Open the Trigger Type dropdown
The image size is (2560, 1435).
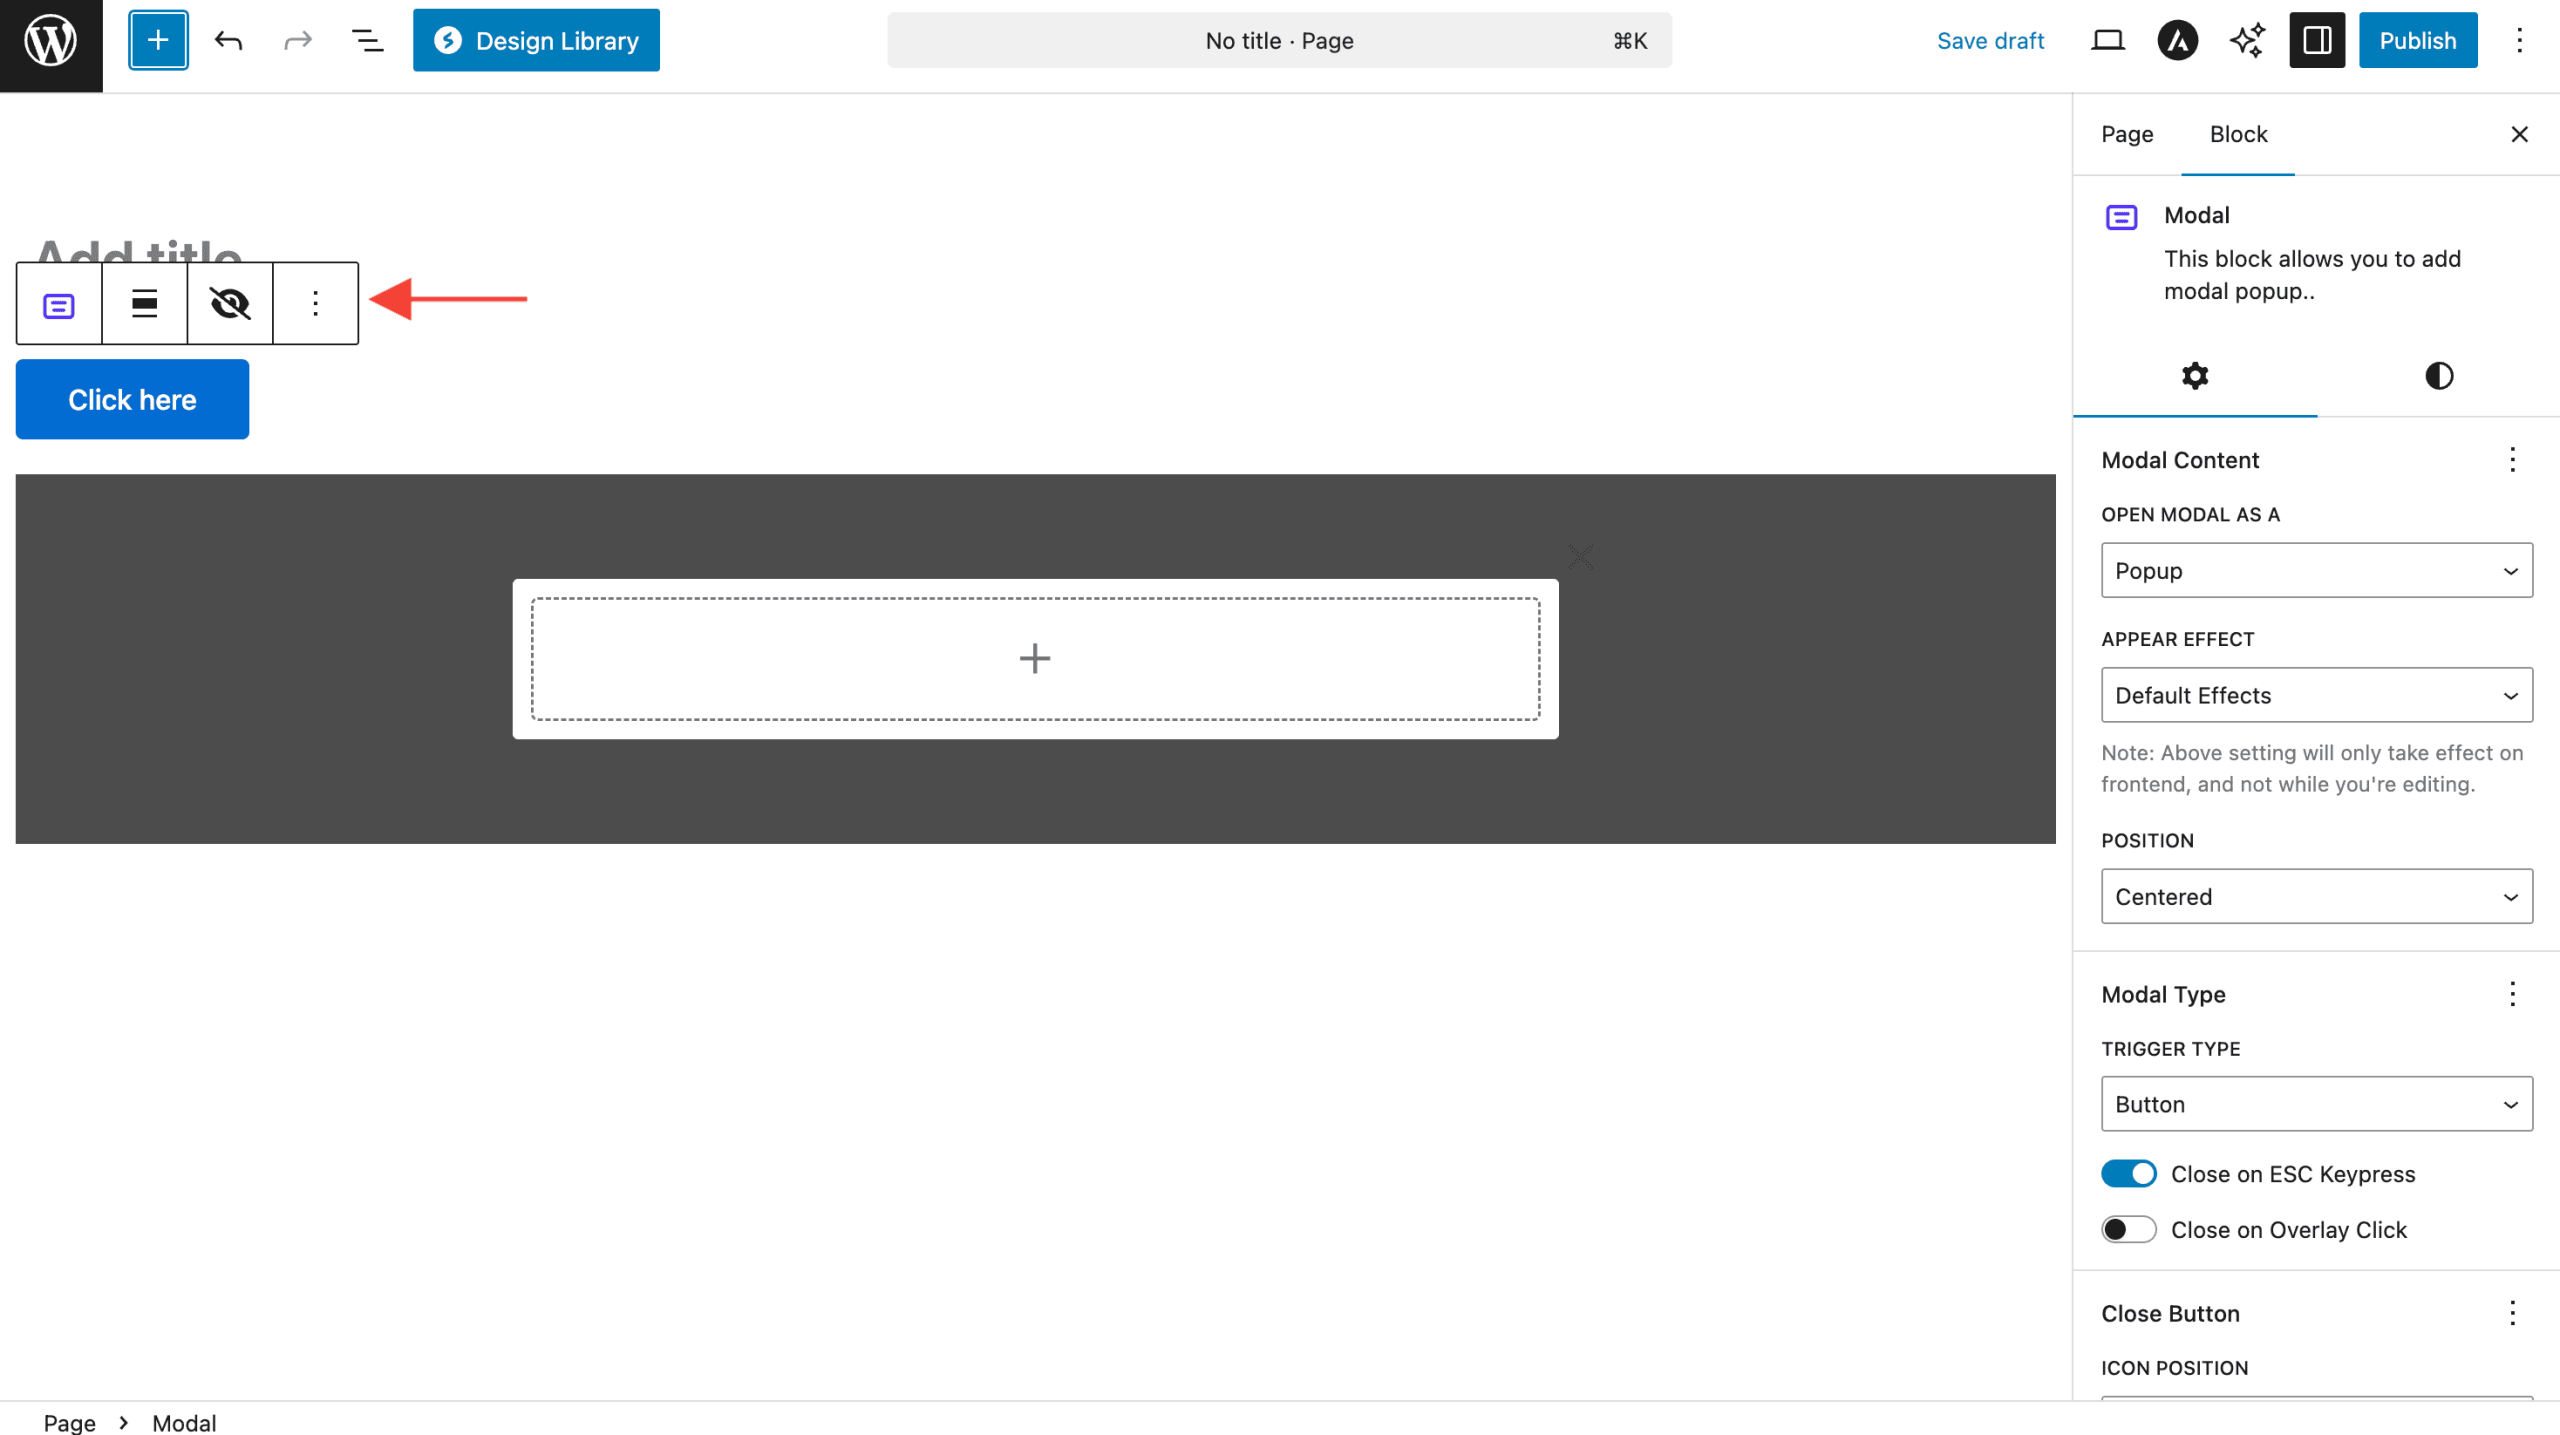tap(2316, 1104)
